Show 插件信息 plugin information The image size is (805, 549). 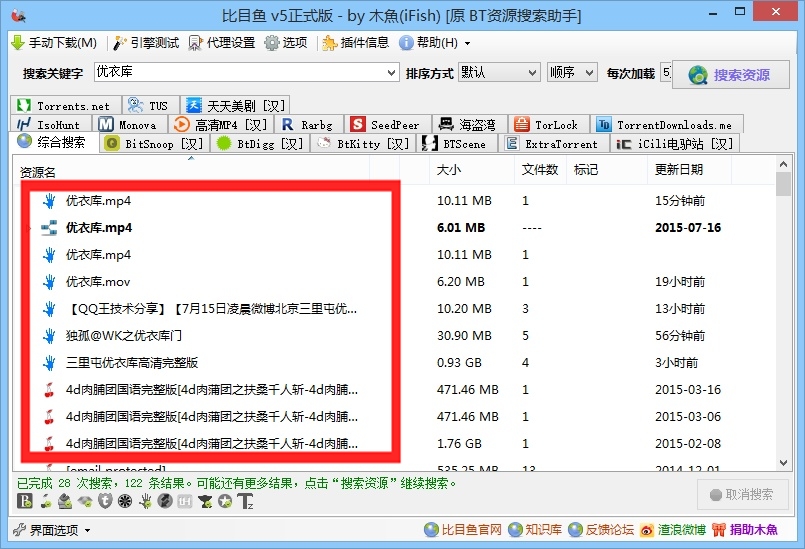355,43
